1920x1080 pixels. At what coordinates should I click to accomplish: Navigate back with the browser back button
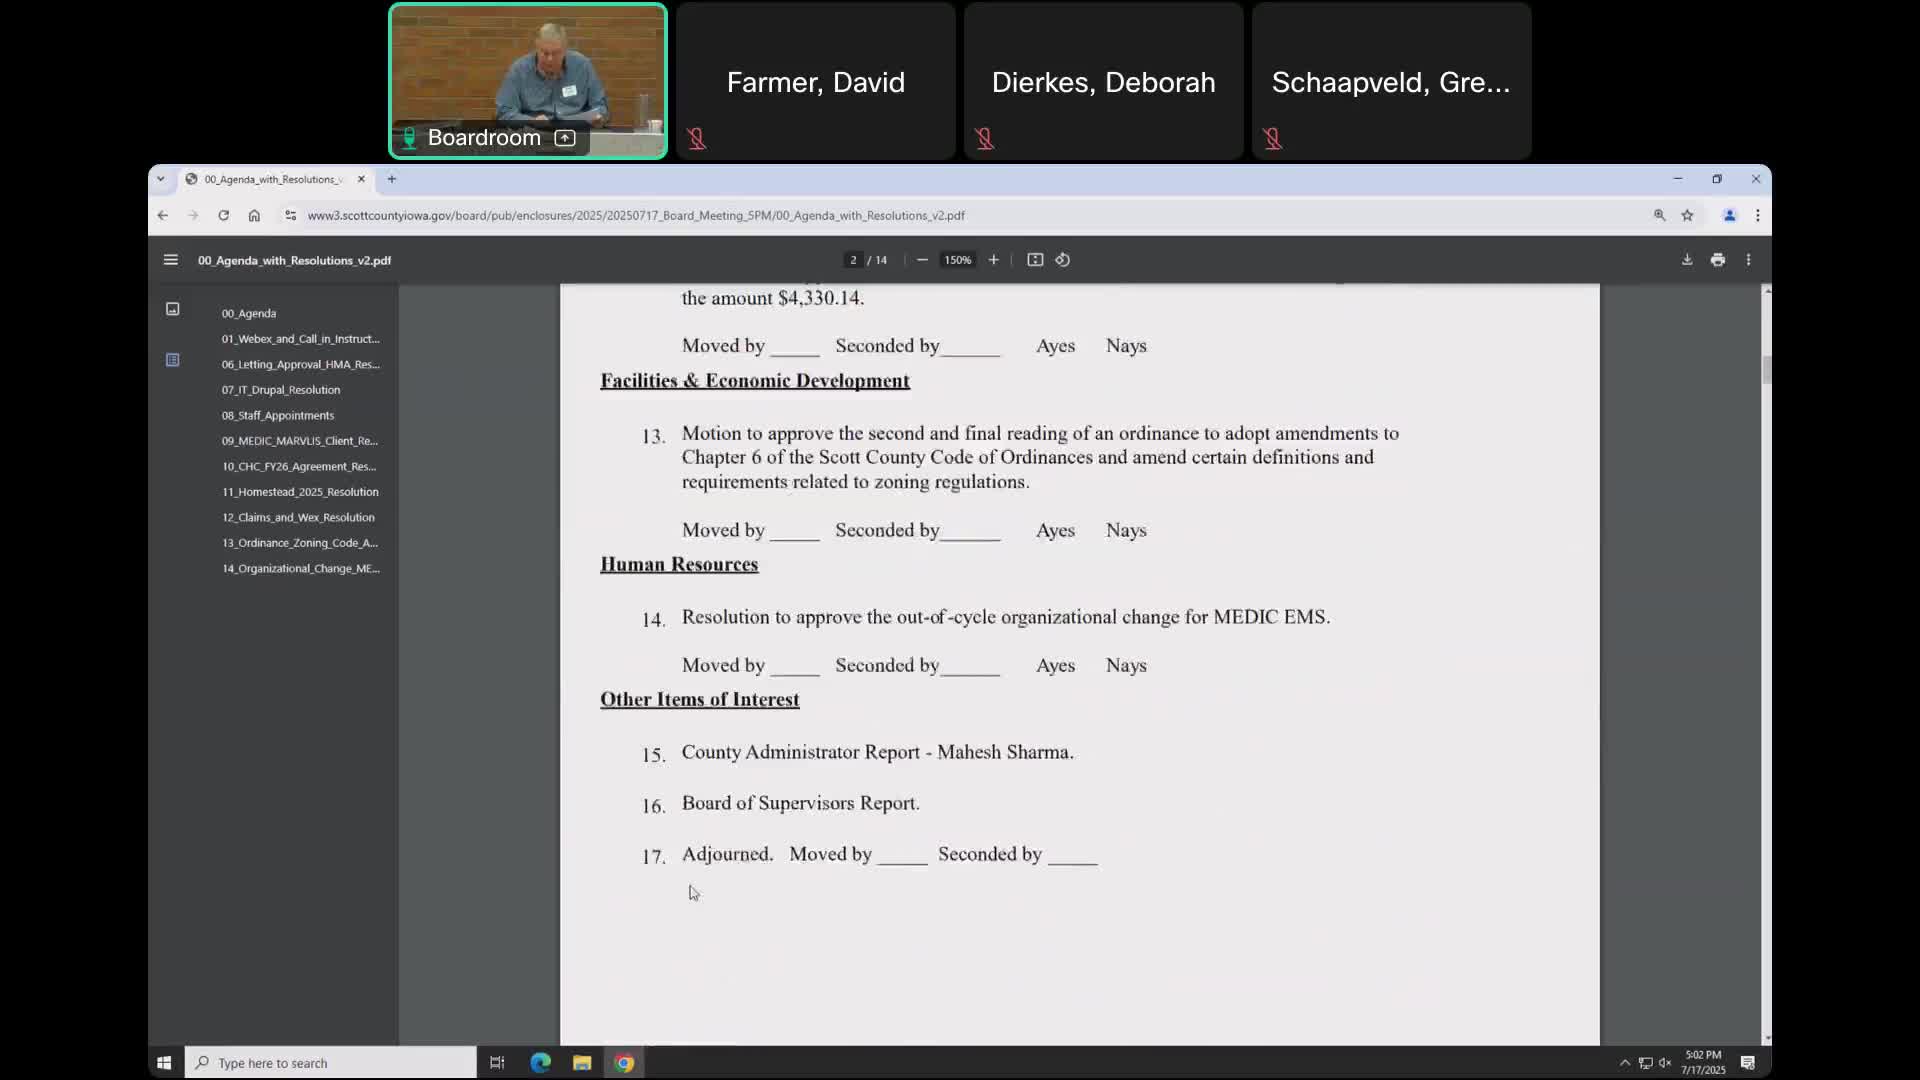pyautogui.click(x=162, y=215)
